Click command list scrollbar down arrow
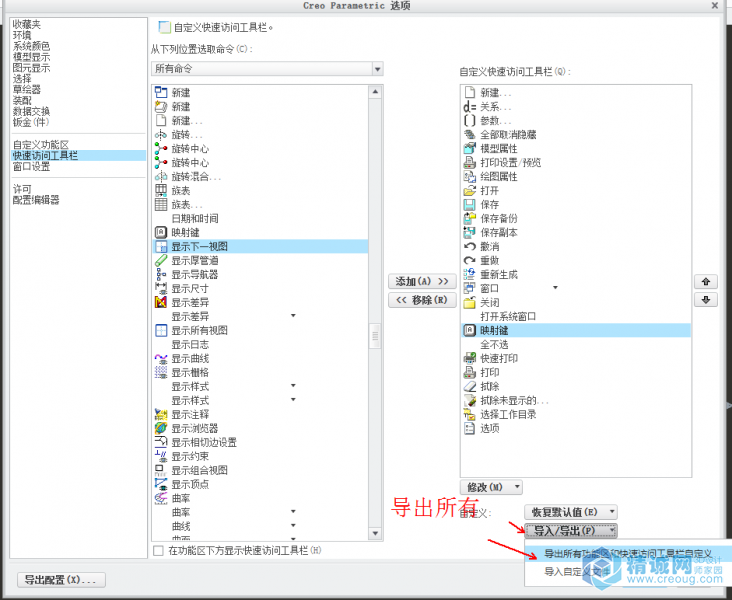 pos(375,533)
